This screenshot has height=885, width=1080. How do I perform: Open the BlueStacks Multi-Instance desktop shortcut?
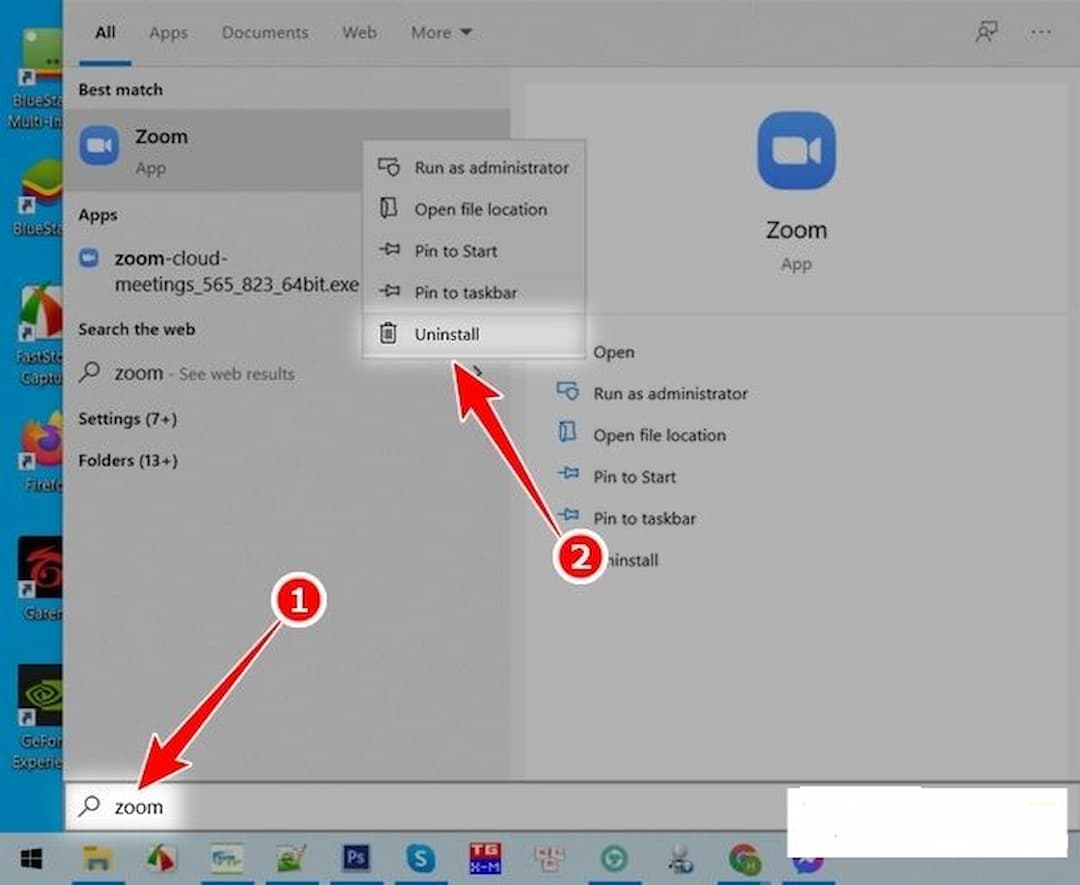[37, 77]
